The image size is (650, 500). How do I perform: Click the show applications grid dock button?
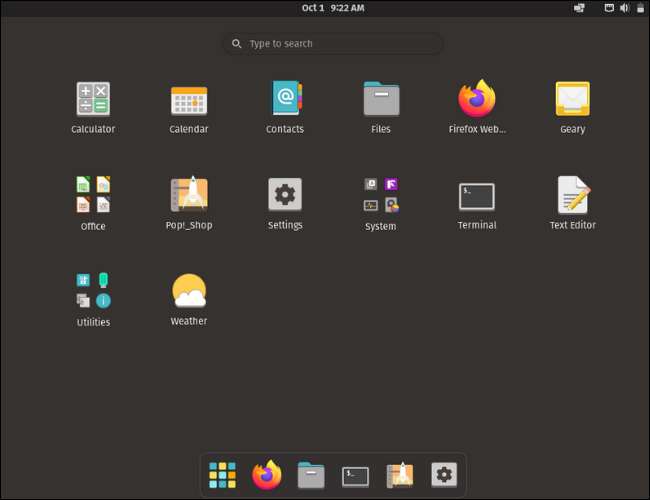pos(222,475)
